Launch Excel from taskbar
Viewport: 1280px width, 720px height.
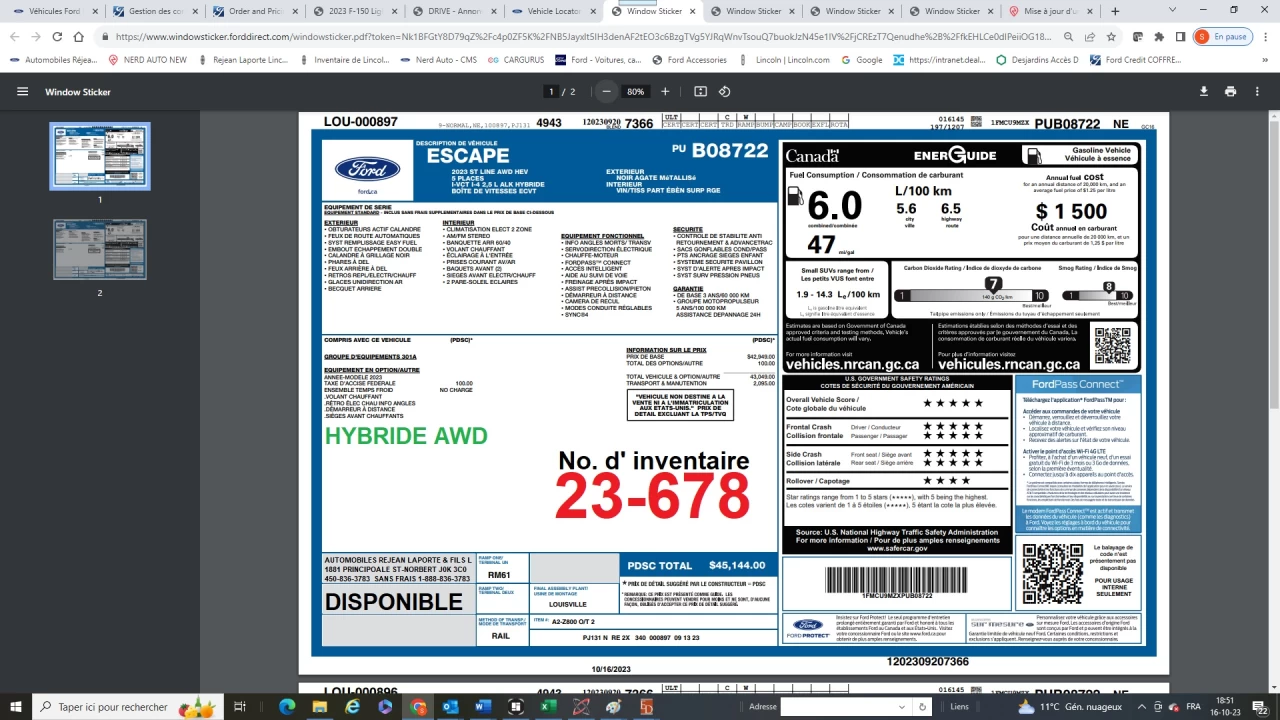click(x=549, y=706)
